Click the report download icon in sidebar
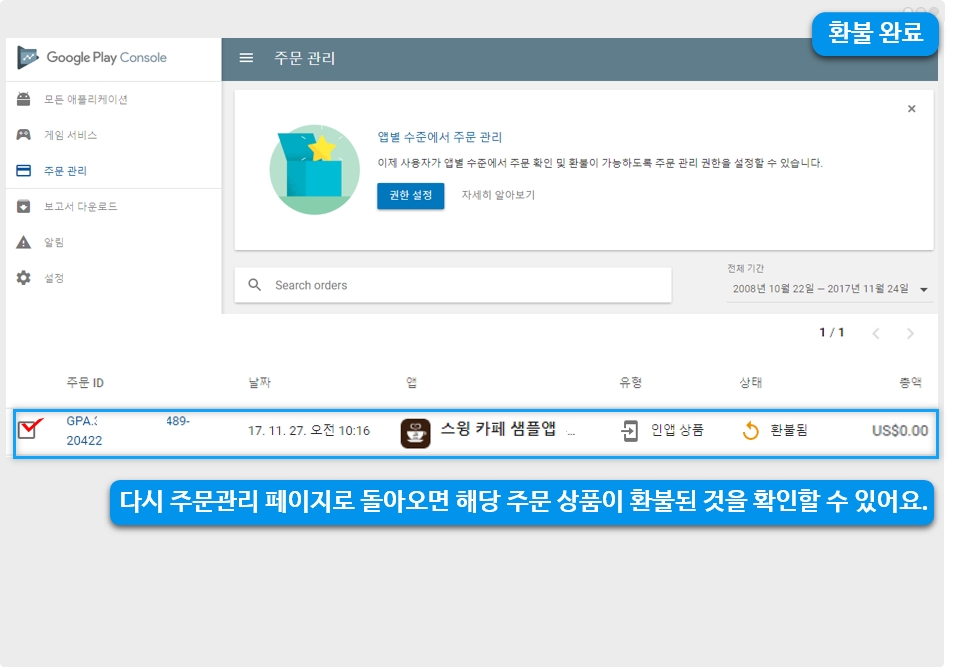Image resolution: width=954 pixels, height=667 pixels. click(x=24, y=207)
